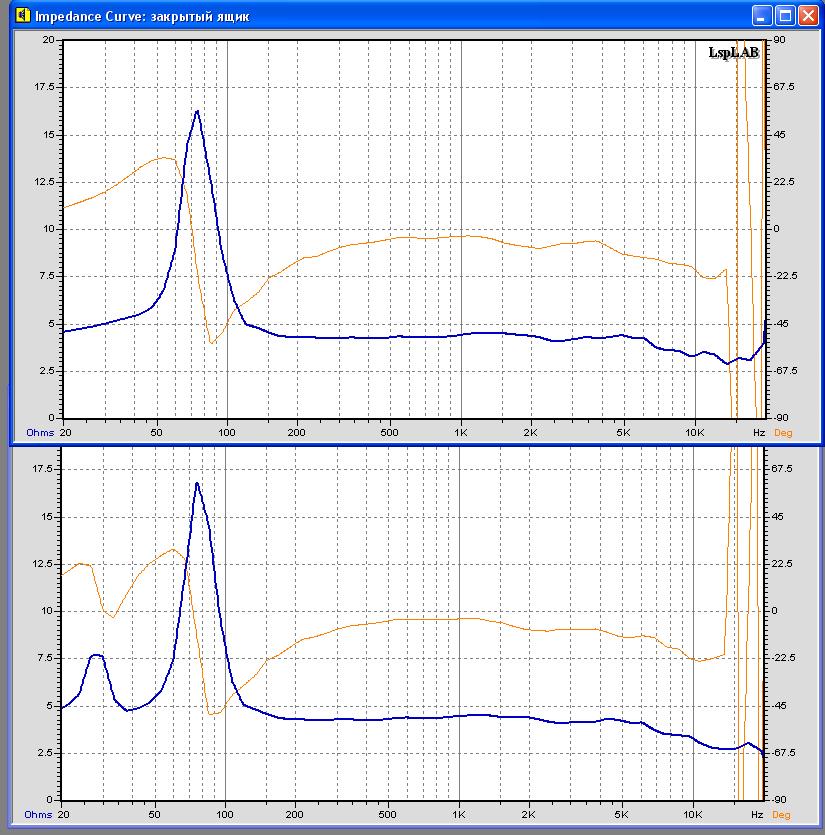Viewport: 825px width, 835px height.
Task: Click the Ohms label of the lower graph
Action: pyautogui.click(x=39, y=815)
